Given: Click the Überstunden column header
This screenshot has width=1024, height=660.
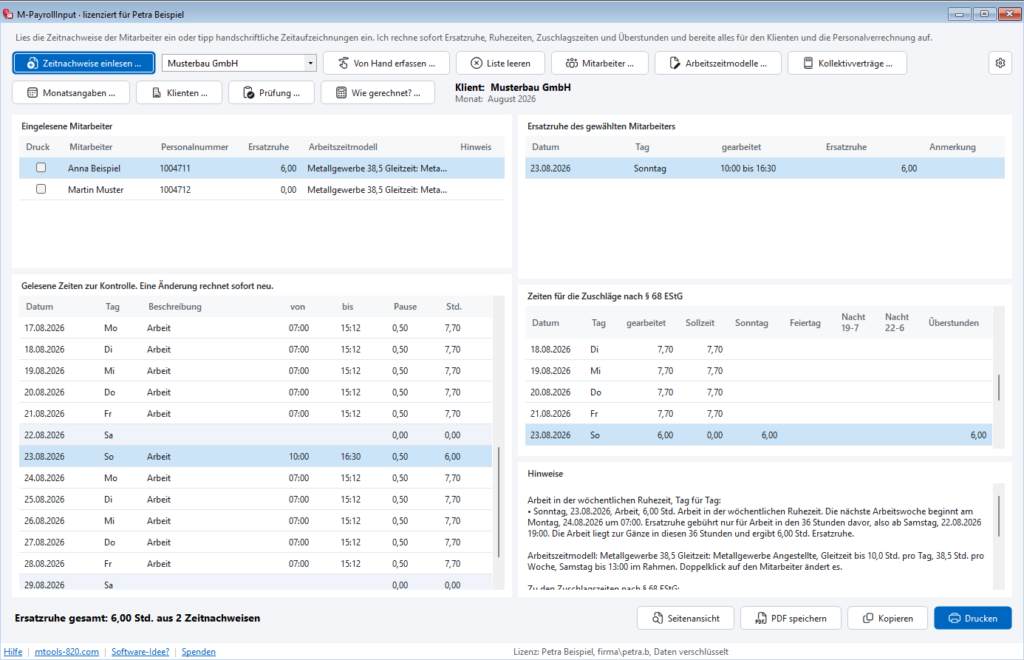Looking at the screenshot, I should (953, 322).
